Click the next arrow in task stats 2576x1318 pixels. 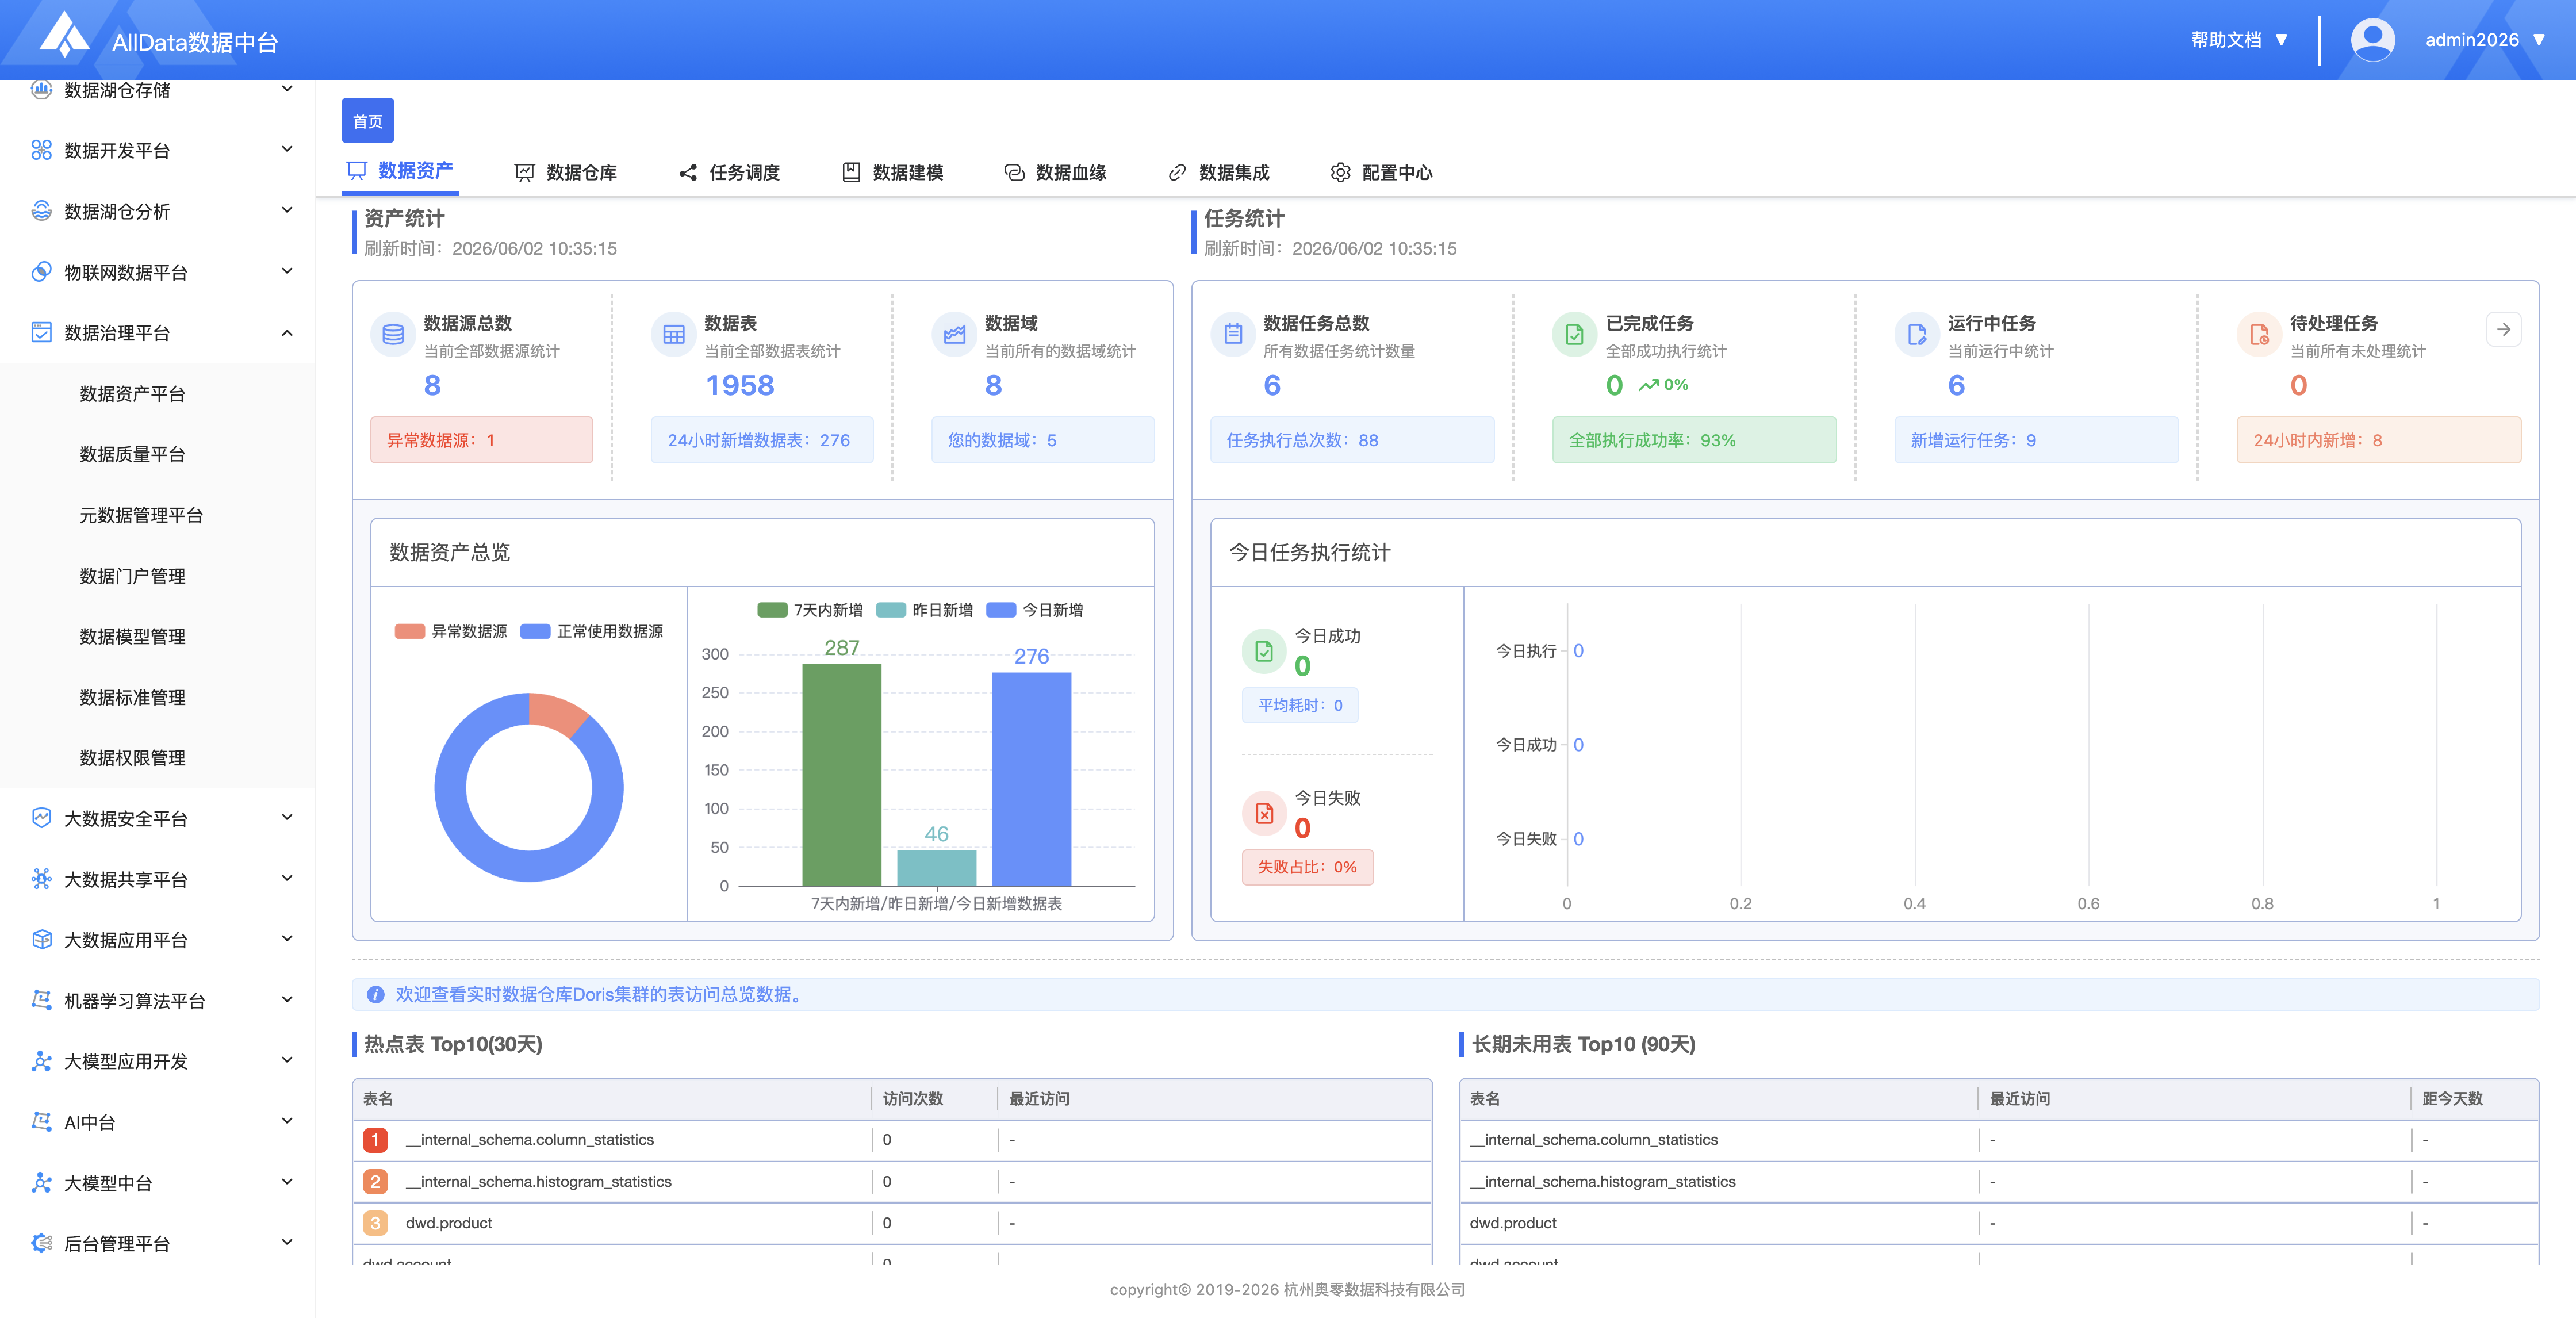[2503, 329]
